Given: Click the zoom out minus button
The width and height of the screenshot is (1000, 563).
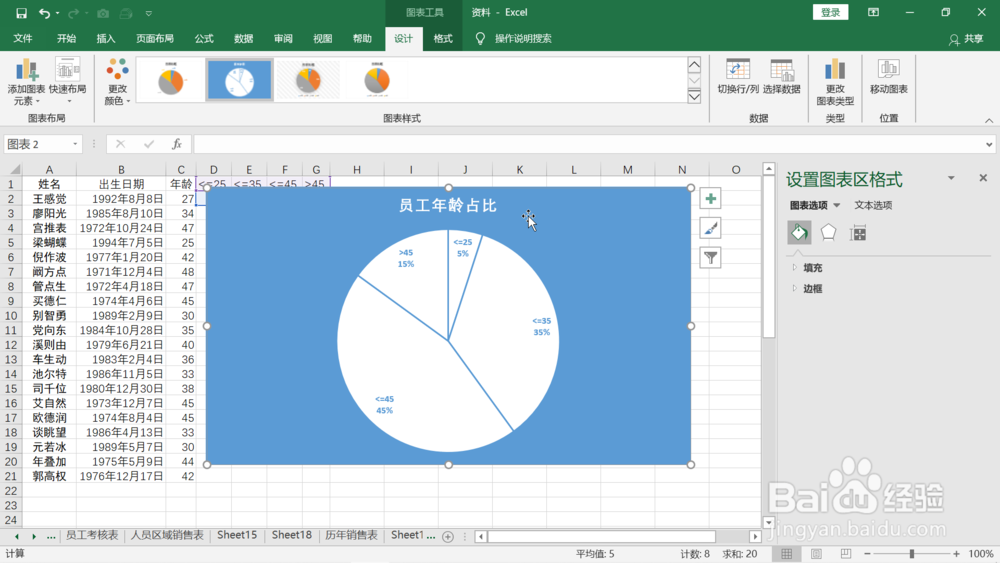Looking at the screenshot, I should click(x=867, y=553).
